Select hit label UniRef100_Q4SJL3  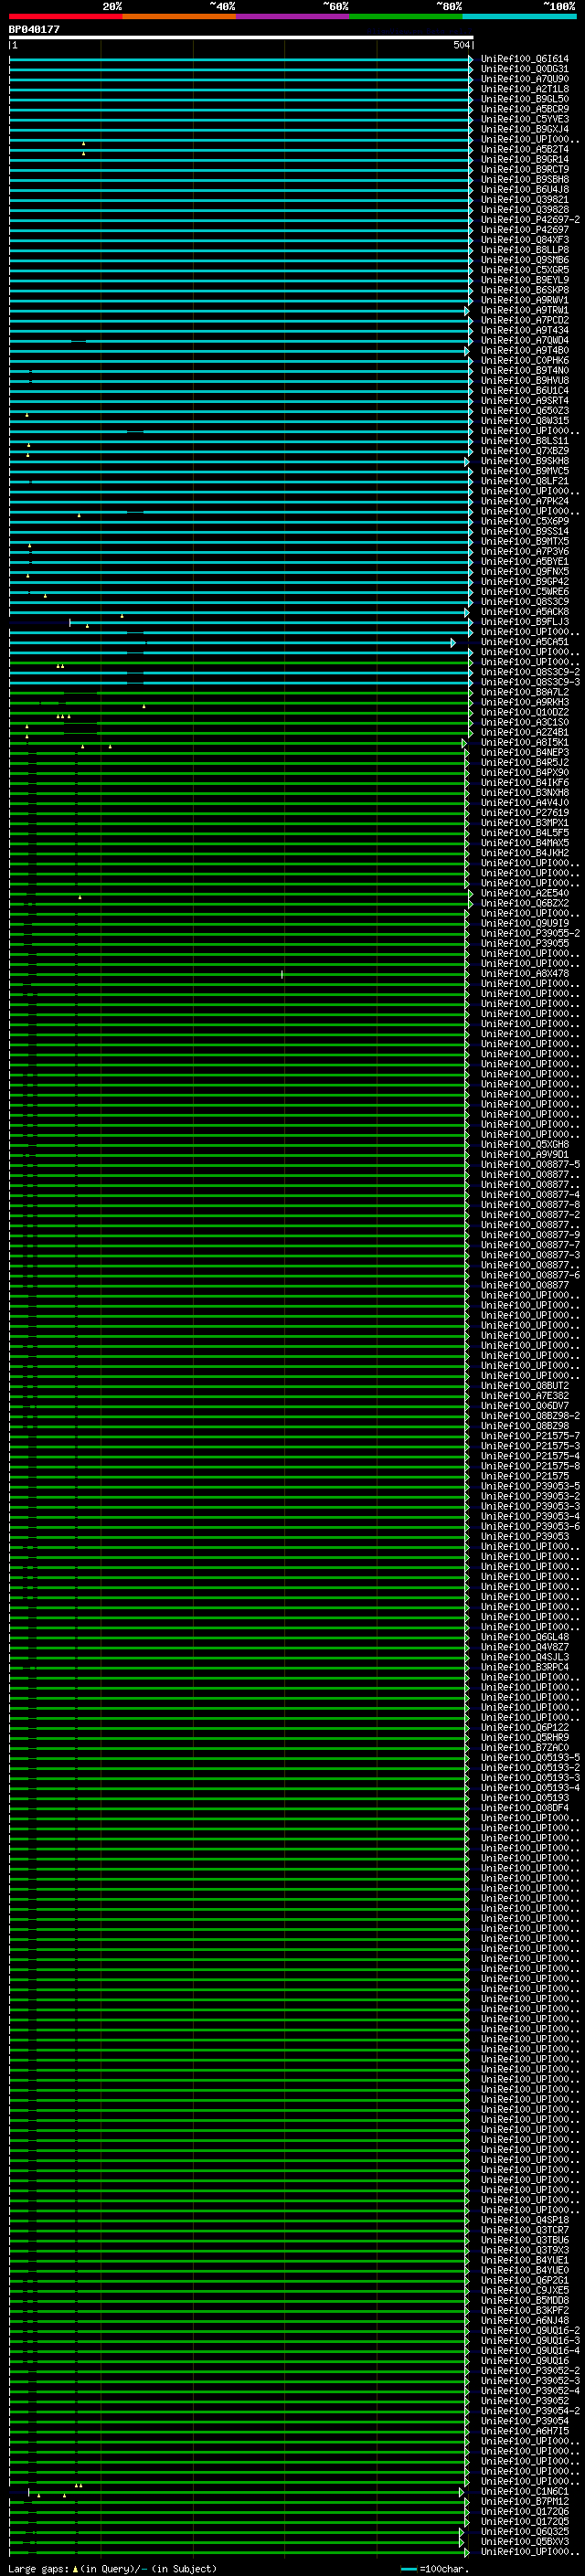[525, 1657]
